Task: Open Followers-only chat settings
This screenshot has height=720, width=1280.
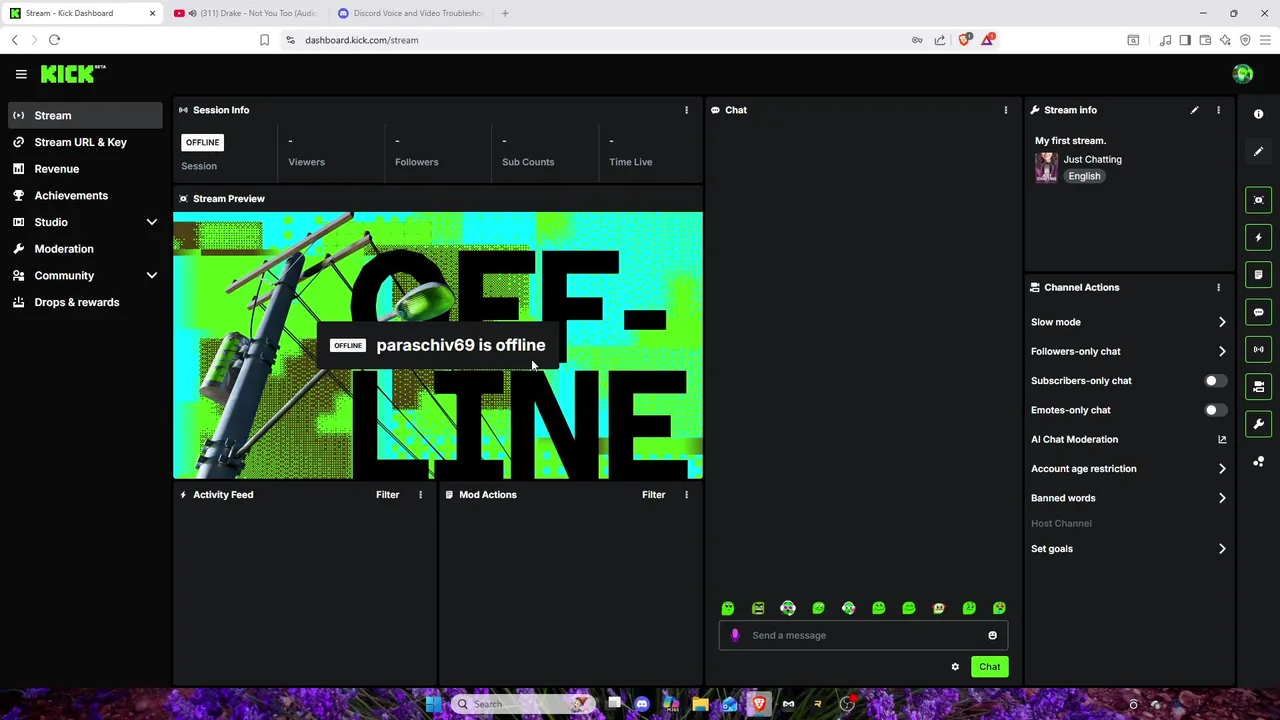Action: [x=1128, y=351]
